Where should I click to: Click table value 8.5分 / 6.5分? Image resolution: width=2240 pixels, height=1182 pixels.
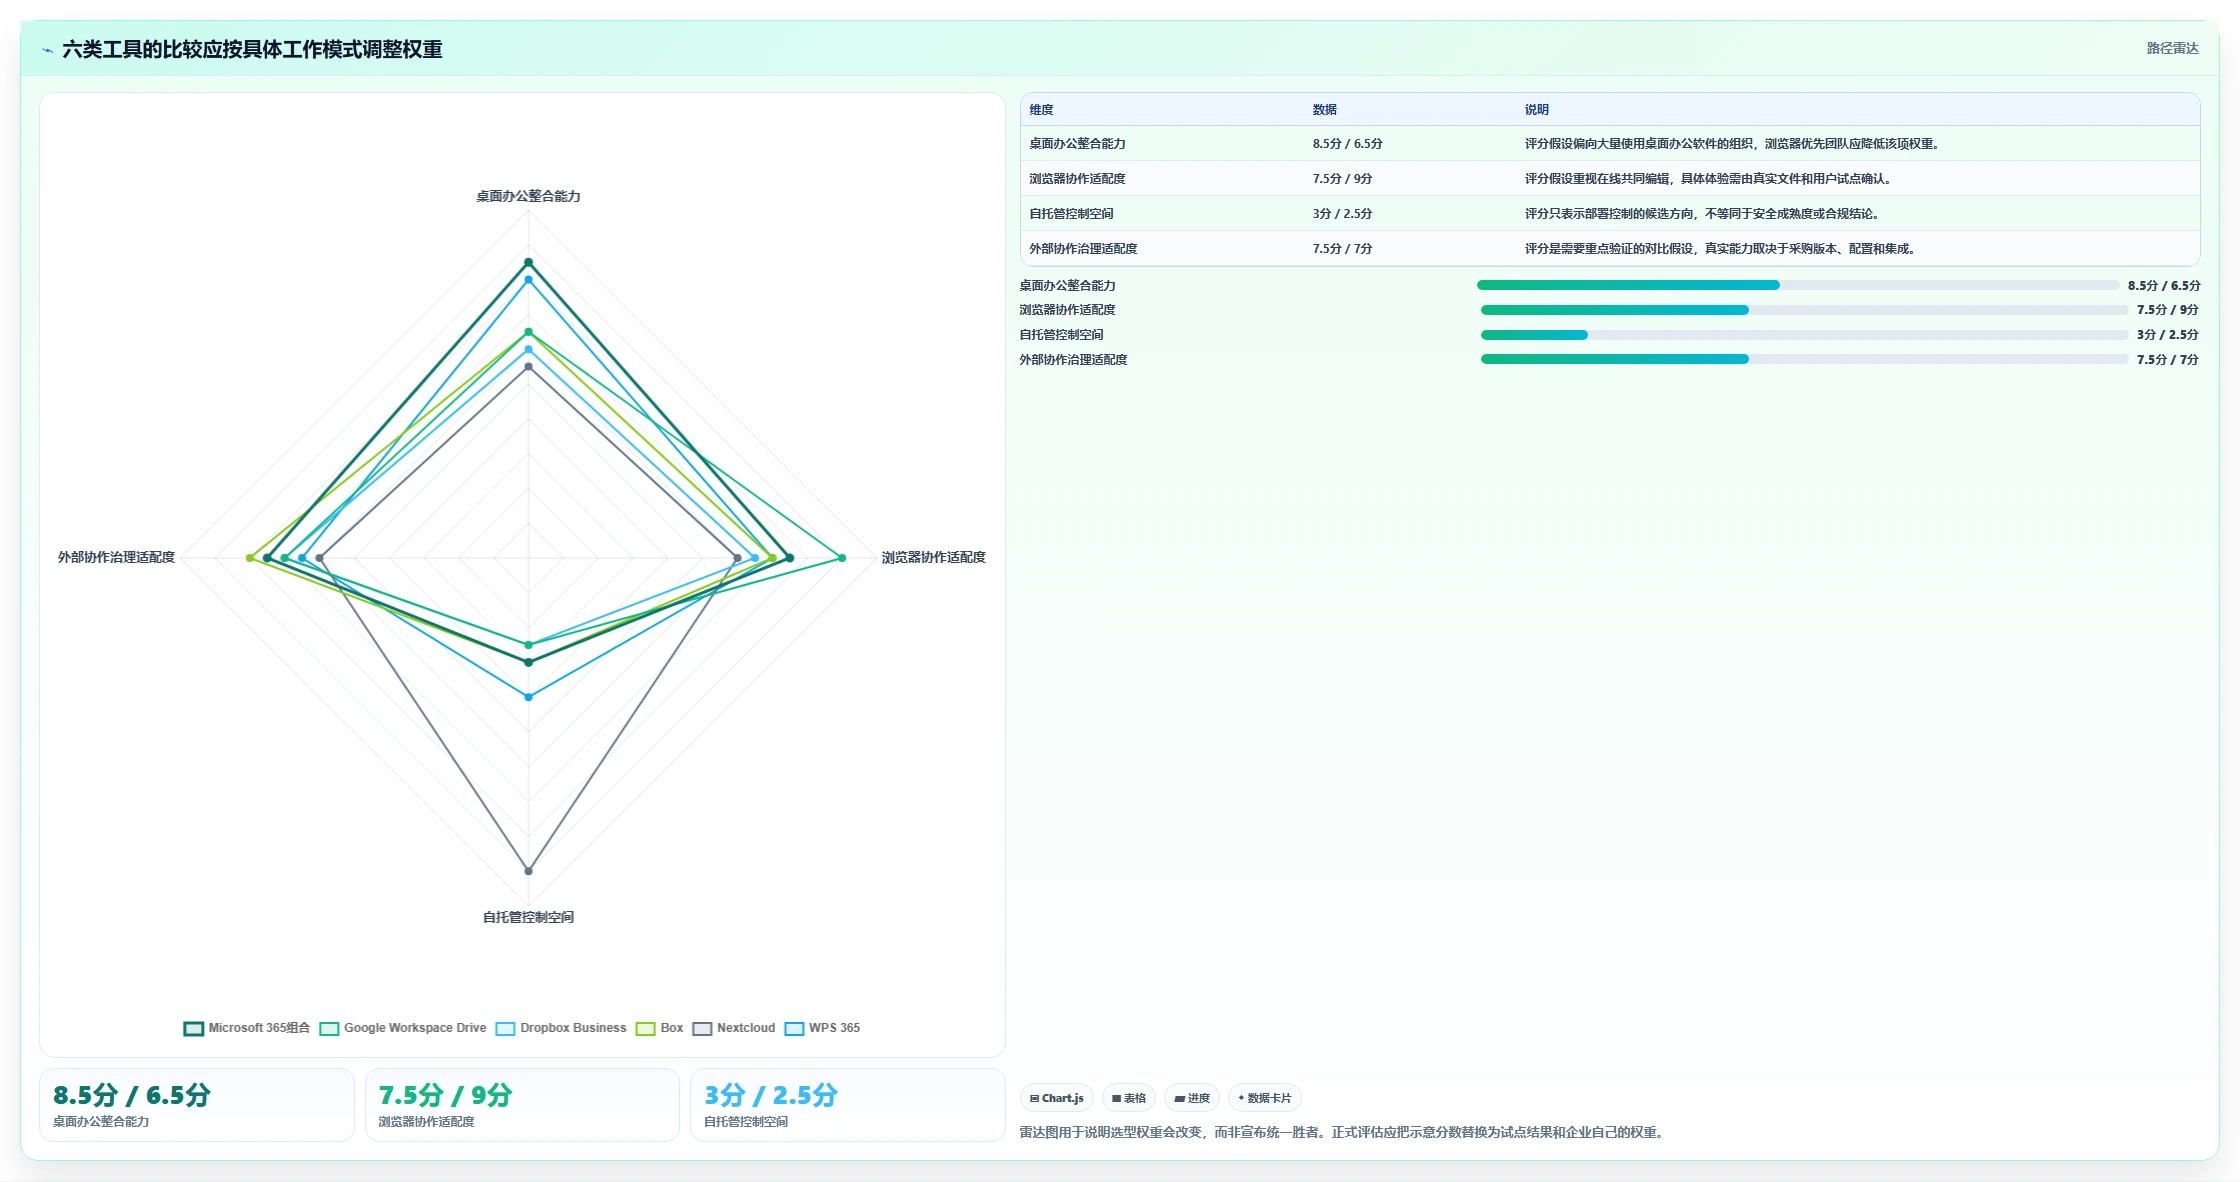click(x=1347, y=144)
